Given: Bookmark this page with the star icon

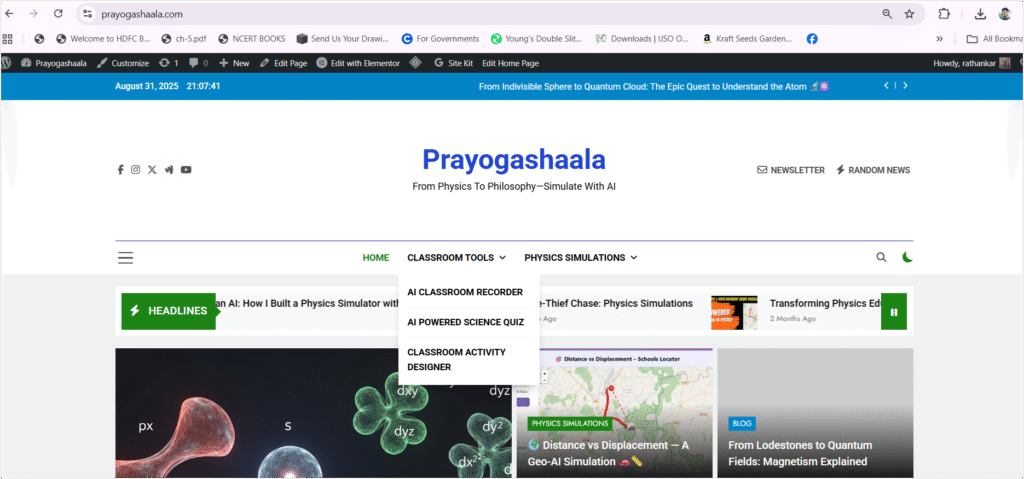Looking at the screenshot, I should click(x=909, y=14).
